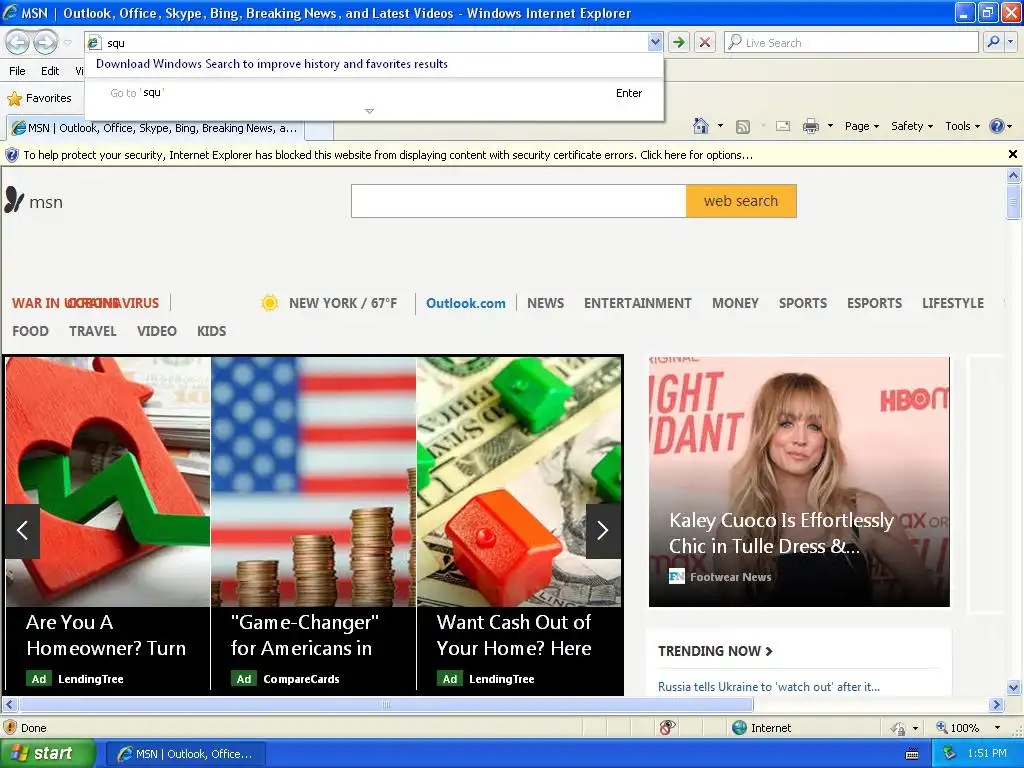Click the yellow web search button
This screenshot has height=768, width=1024.
(741, 200)
